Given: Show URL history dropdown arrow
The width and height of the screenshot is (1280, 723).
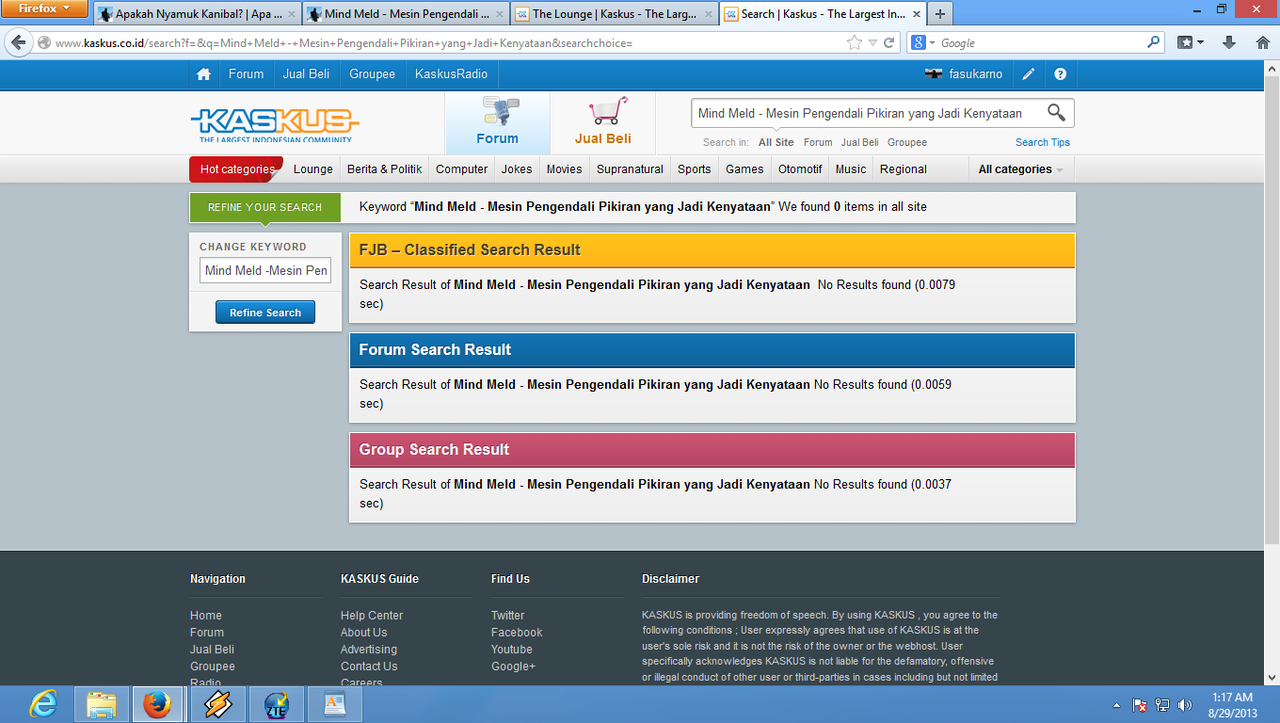Looking at the screenshot, I should coord(873,43).
